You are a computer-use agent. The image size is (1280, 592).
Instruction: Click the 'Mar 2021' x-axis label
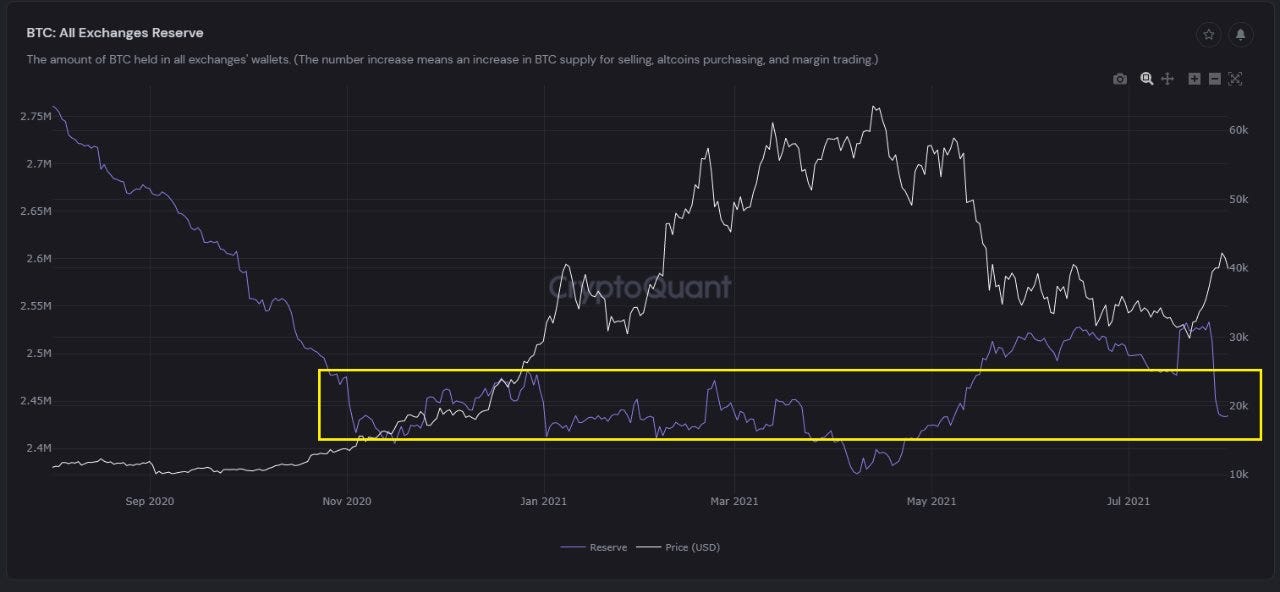[x=733, y=501]
